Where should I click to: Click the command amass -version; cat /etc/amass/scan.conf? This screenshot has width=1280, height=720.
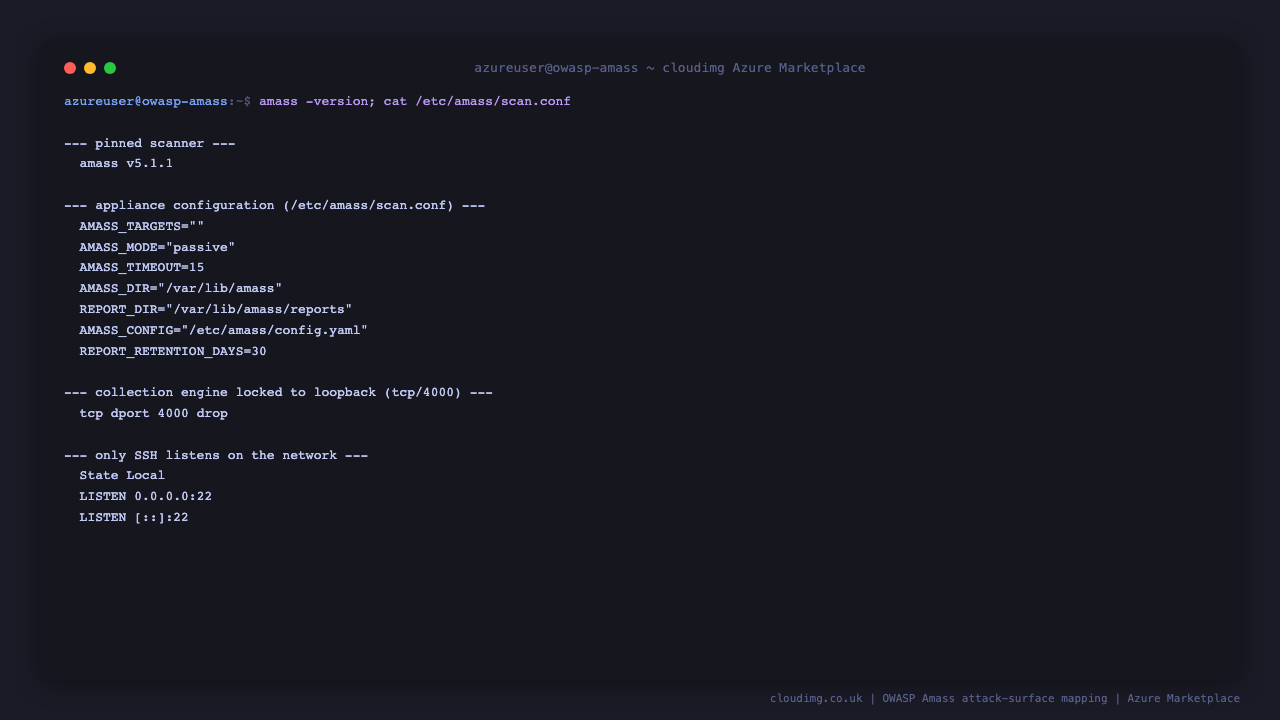(x=415, y=102)
